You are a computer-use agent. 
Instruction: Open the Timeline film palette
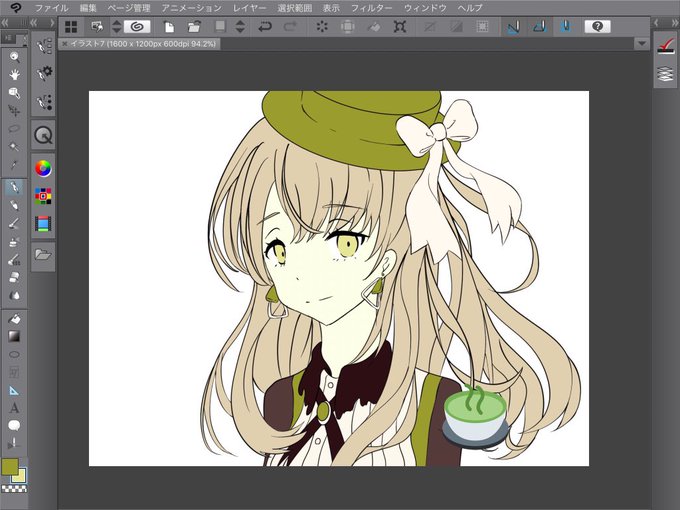tap(43, 224)
